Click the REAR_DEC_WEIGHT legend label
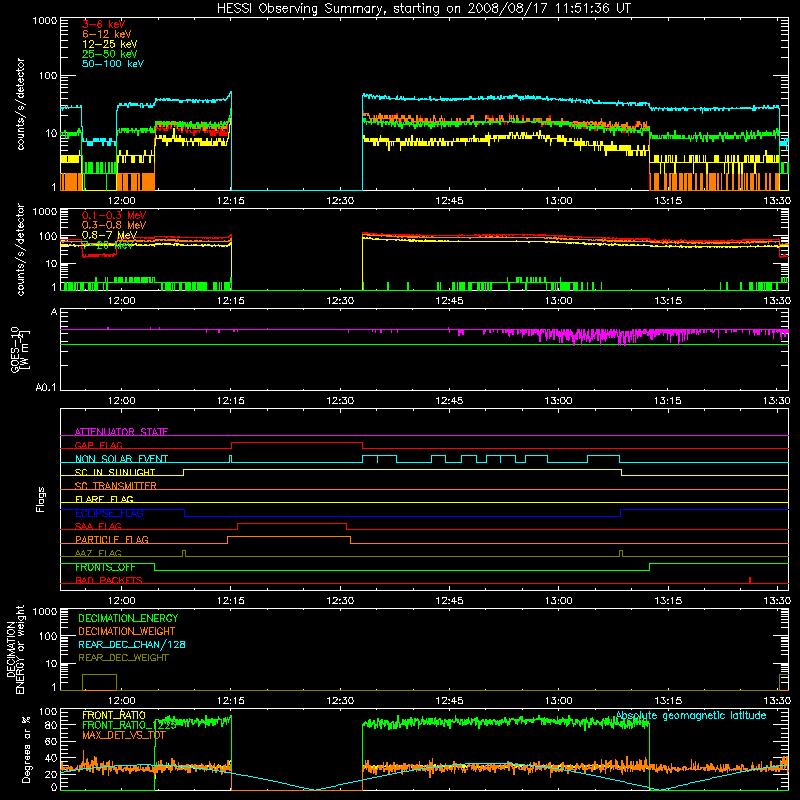 click(x=123, y=658)
